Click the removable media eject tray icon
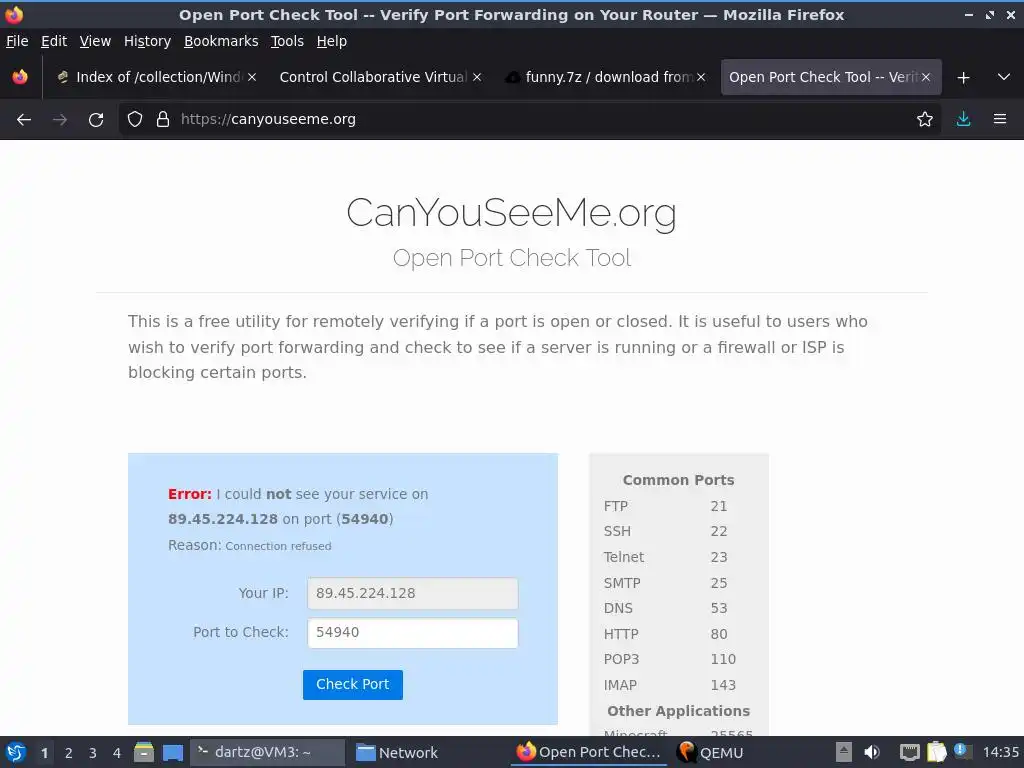This screenshot has width=1024, height=768. 844,752
